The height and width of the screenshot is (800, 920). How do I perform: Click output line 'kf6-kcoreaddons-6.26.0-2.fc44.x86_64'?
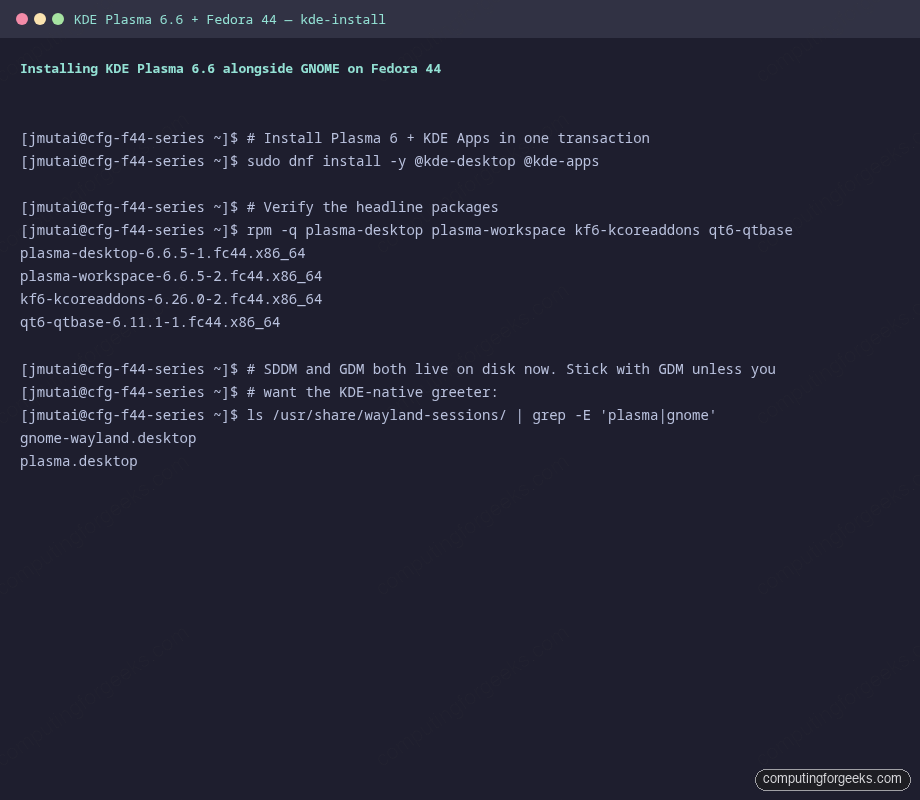click(x=171, y=299)
